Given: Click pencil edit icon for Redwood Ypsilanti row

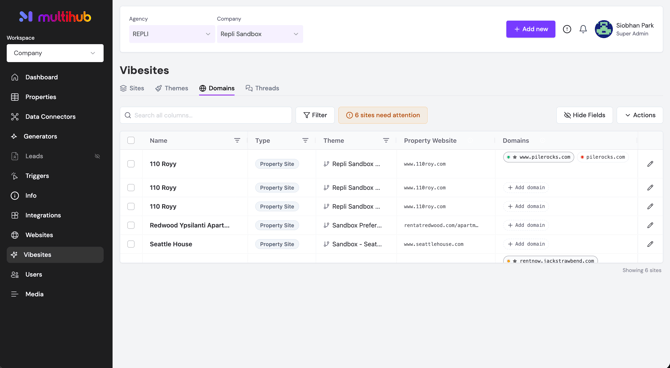Looking at the screenshot, I should click(650, 225).
